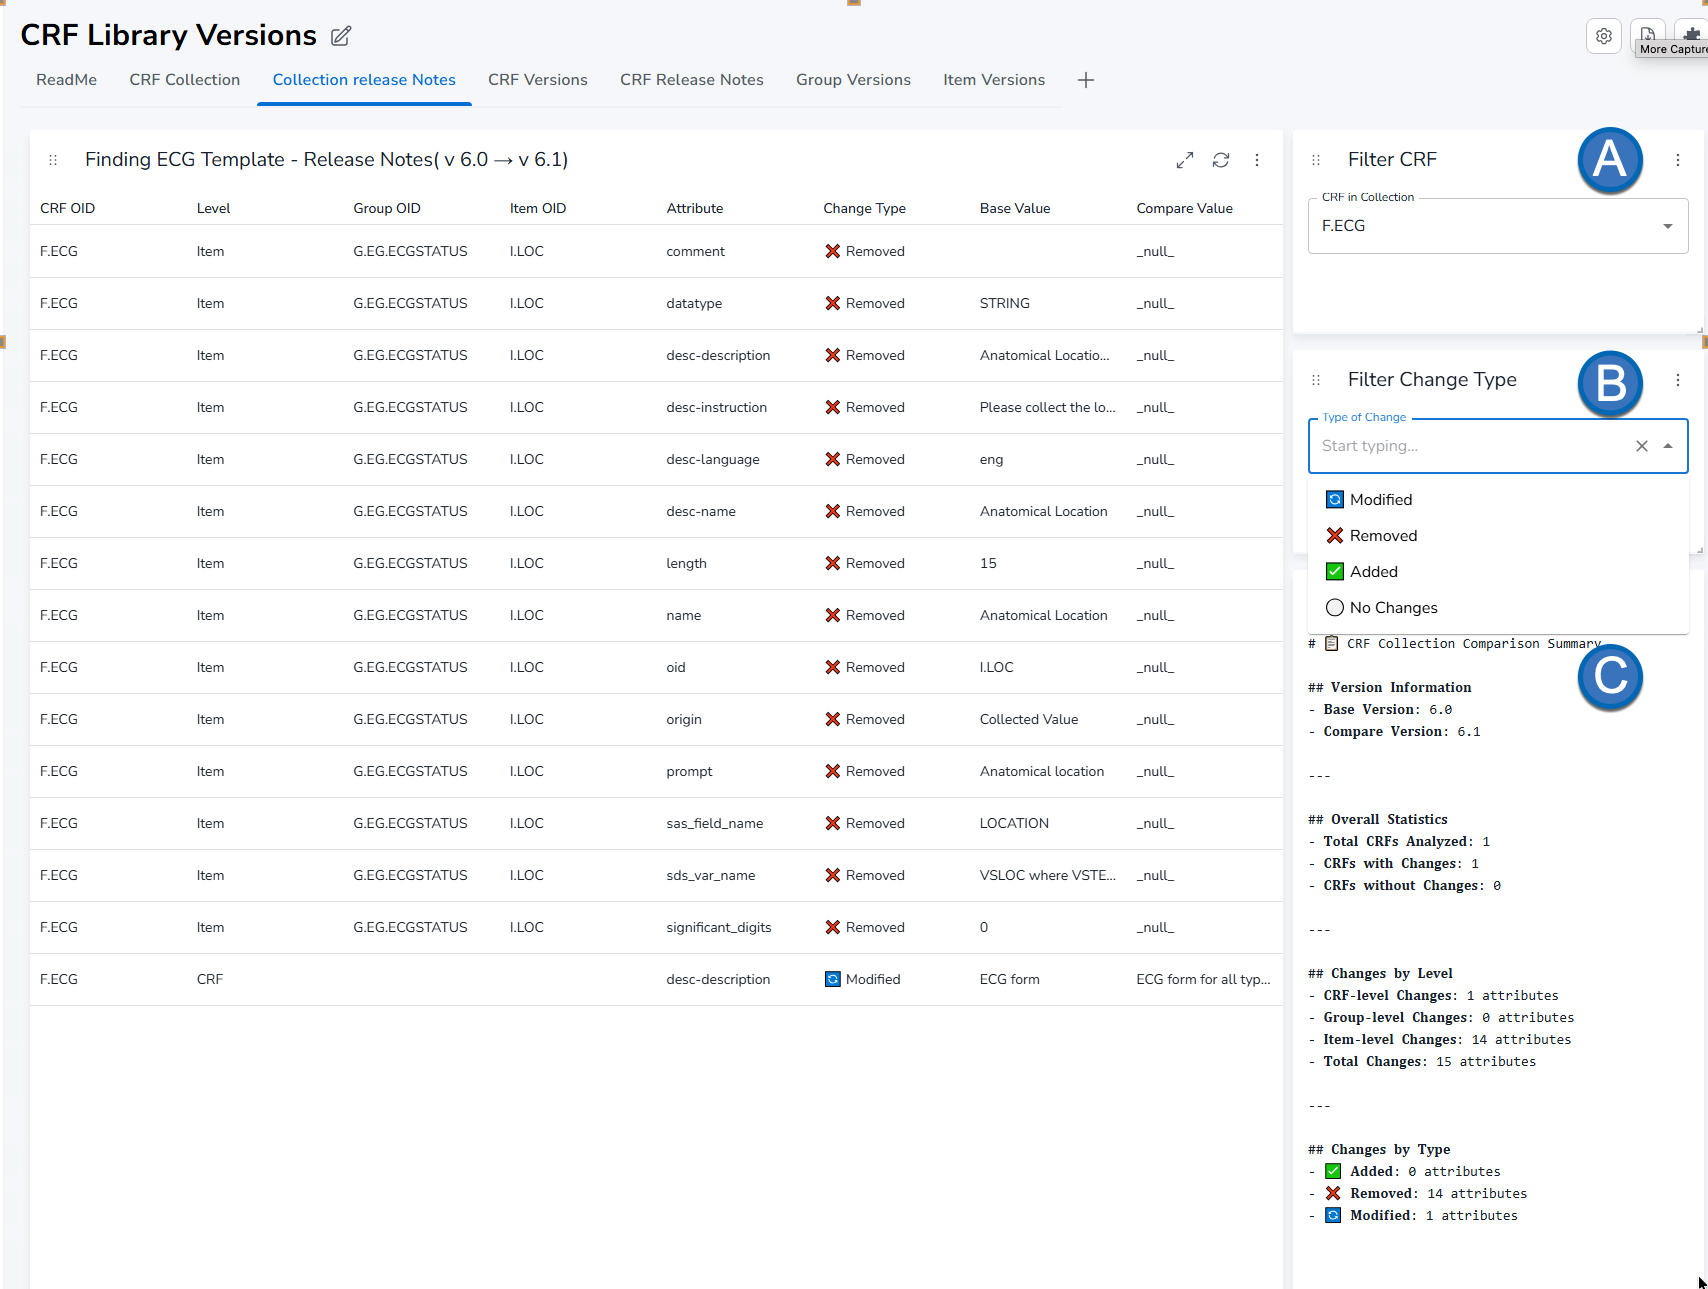Click Removed icon in sas_field_name row
Screen dimensions: 1708x1289
832,824
